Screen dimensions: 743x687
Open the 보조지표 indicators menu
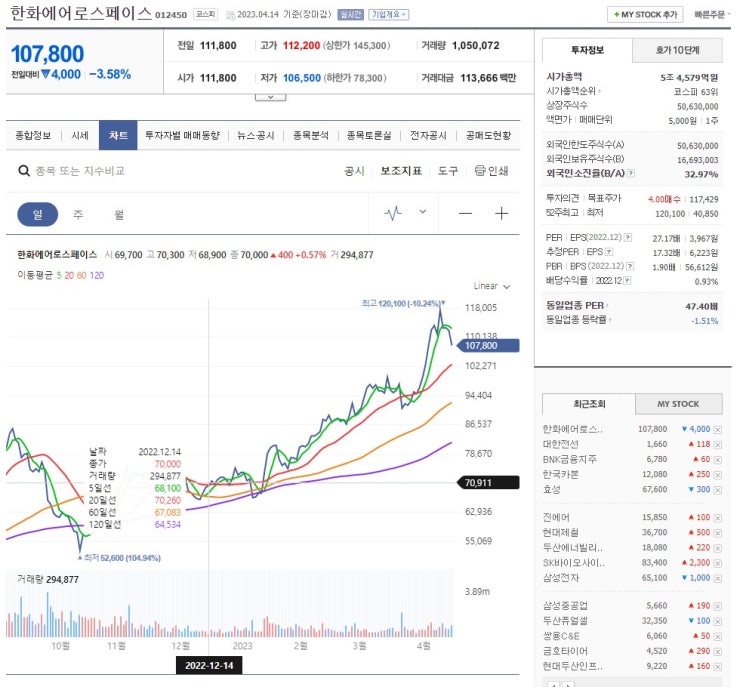coord(401,171)
